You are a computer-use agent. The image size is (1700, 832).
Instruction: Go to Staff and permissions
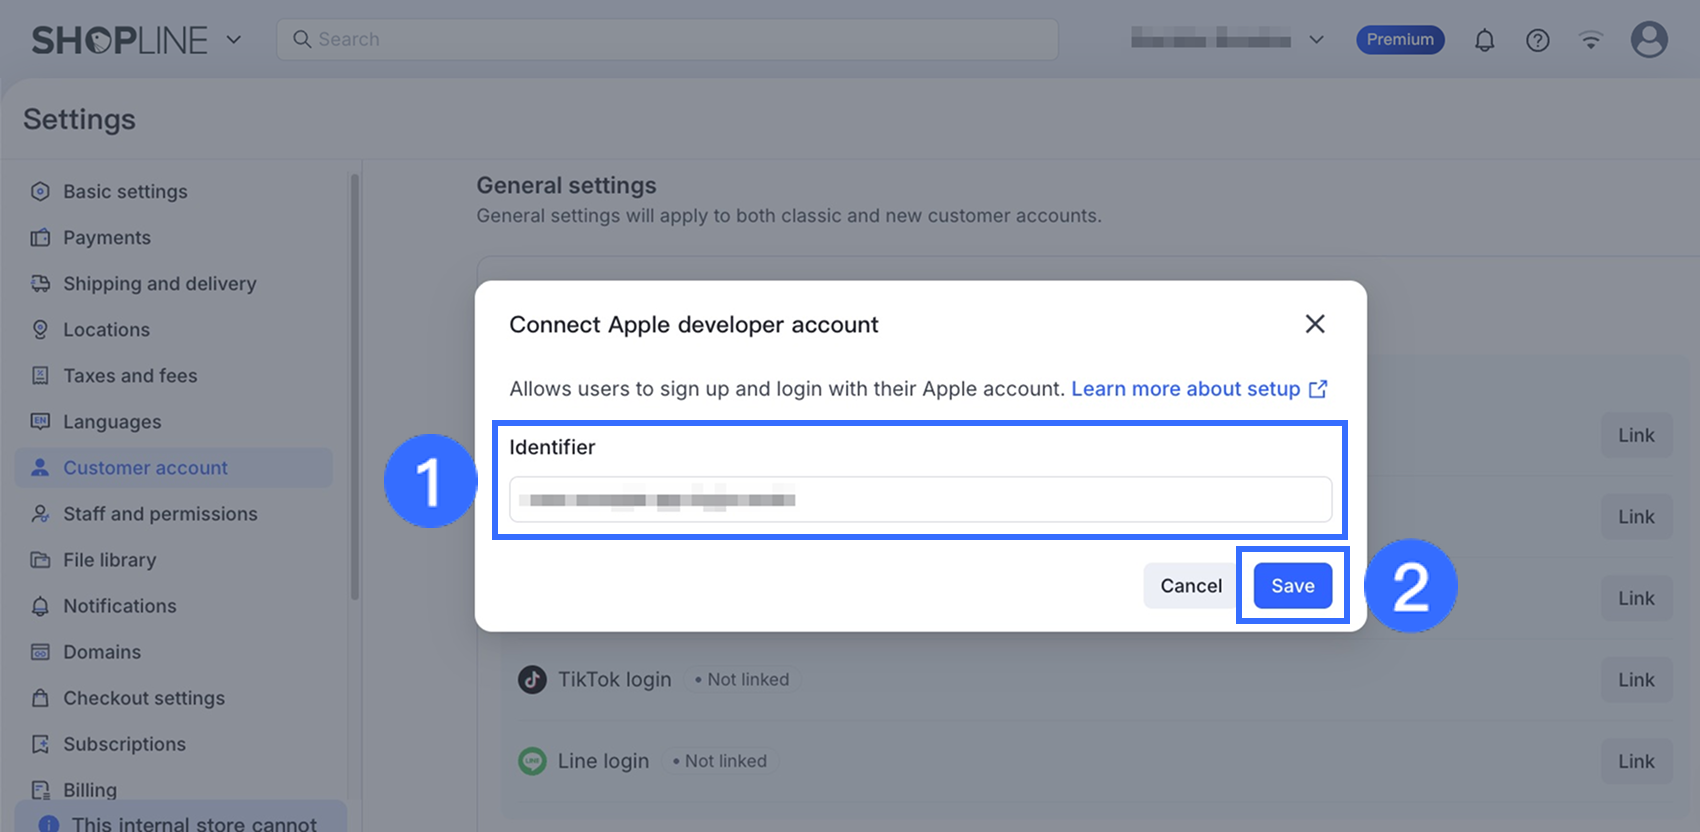(160, 514)
